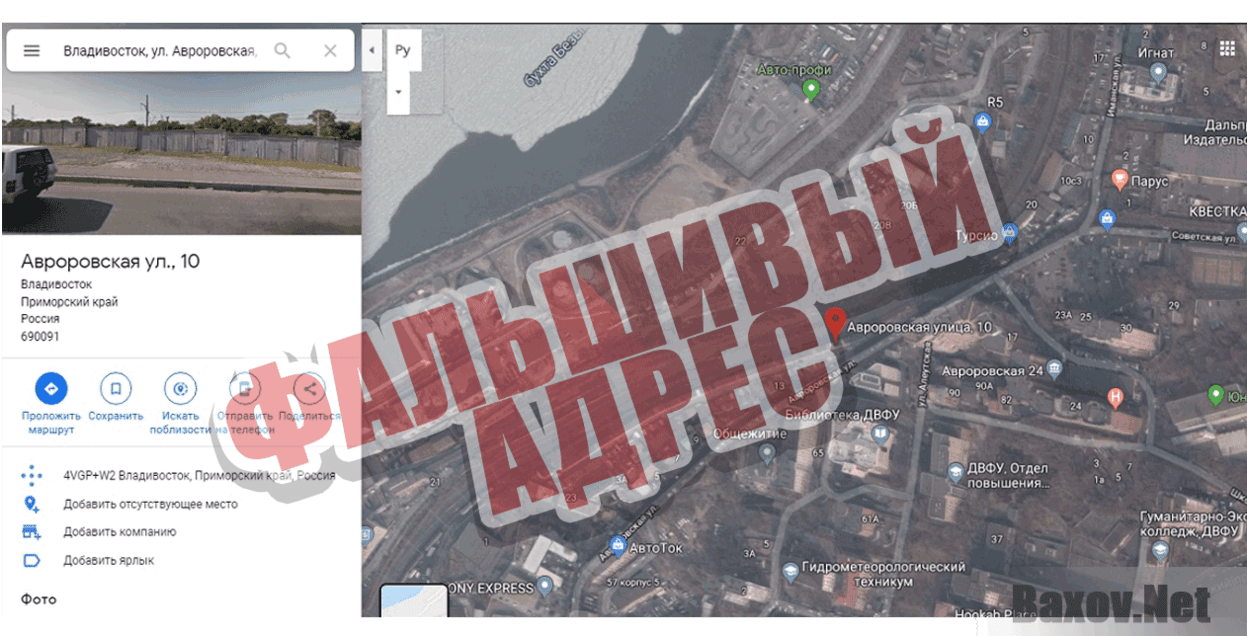This screenshot has height=636, width=1247.
Task: Click the Добавить ярлык label icon
Action: tap(33, 559)
